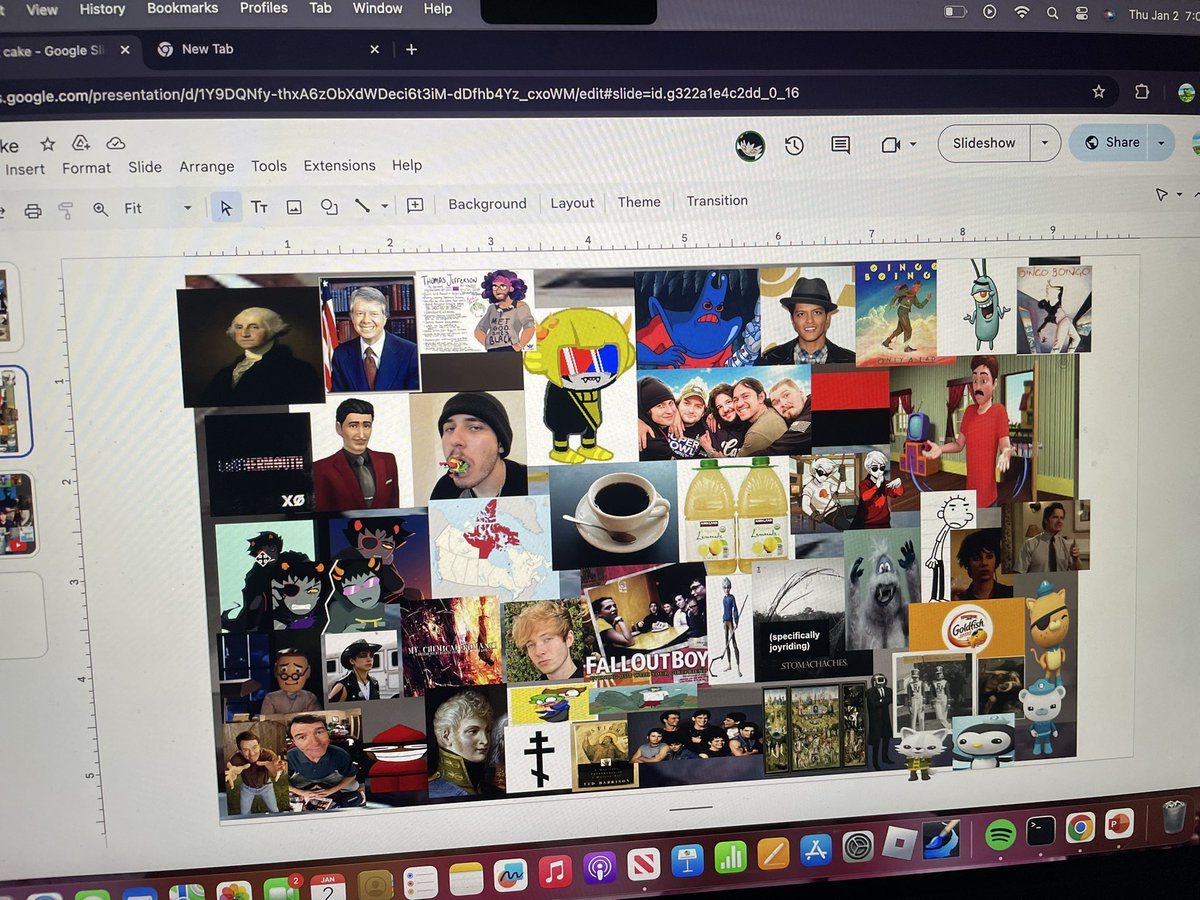1200x900 pixels.
Task: Start a video call with camera icon
Action: click(891, 145)
